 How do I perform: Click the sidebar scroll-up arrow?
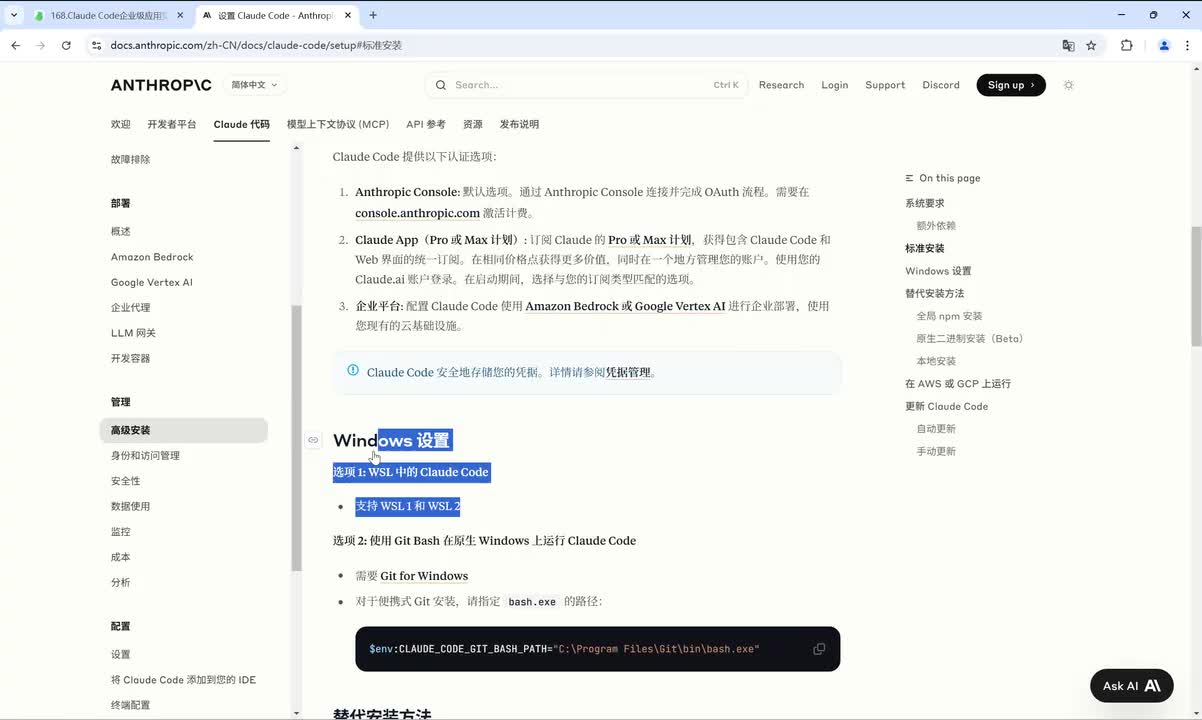point(296,149)
